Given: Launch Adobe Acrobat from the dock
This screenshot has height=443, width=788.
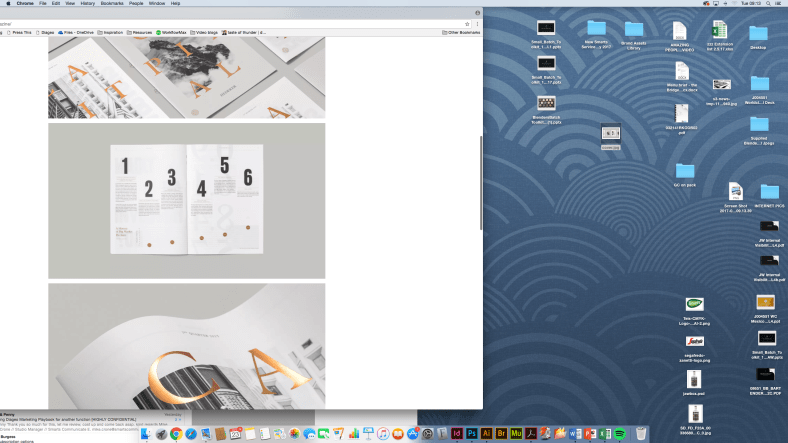Looking at the screenshot, I should [x=531, y=433].
